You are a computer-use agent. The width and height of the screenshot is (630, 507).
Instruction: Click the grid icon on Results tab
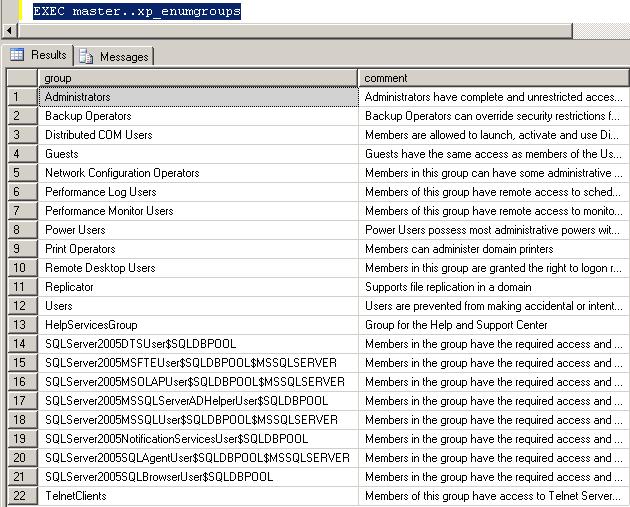(x=17, y=55)
